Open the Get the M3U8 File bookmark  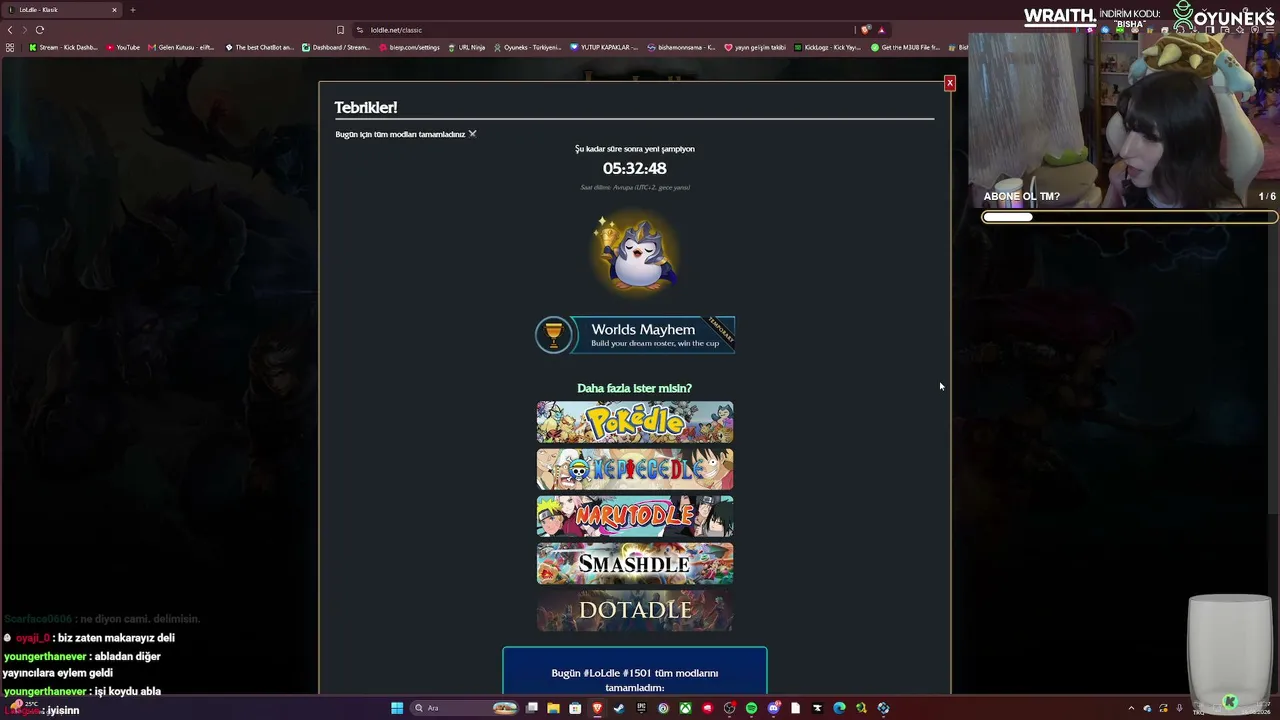click(905, 47)
